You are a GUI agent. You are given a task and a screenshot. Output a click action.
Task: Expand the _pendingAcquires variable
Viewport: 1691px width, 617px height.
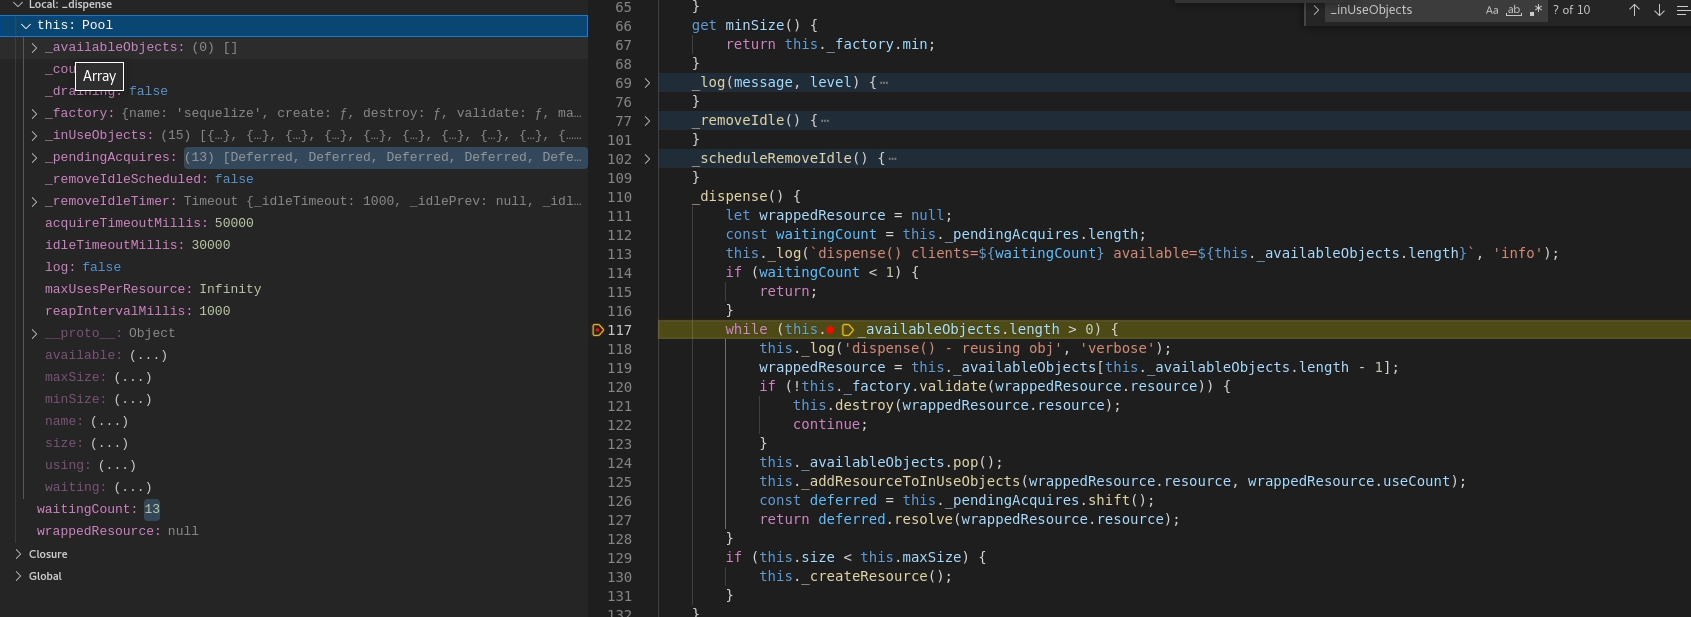click(34, 157)
